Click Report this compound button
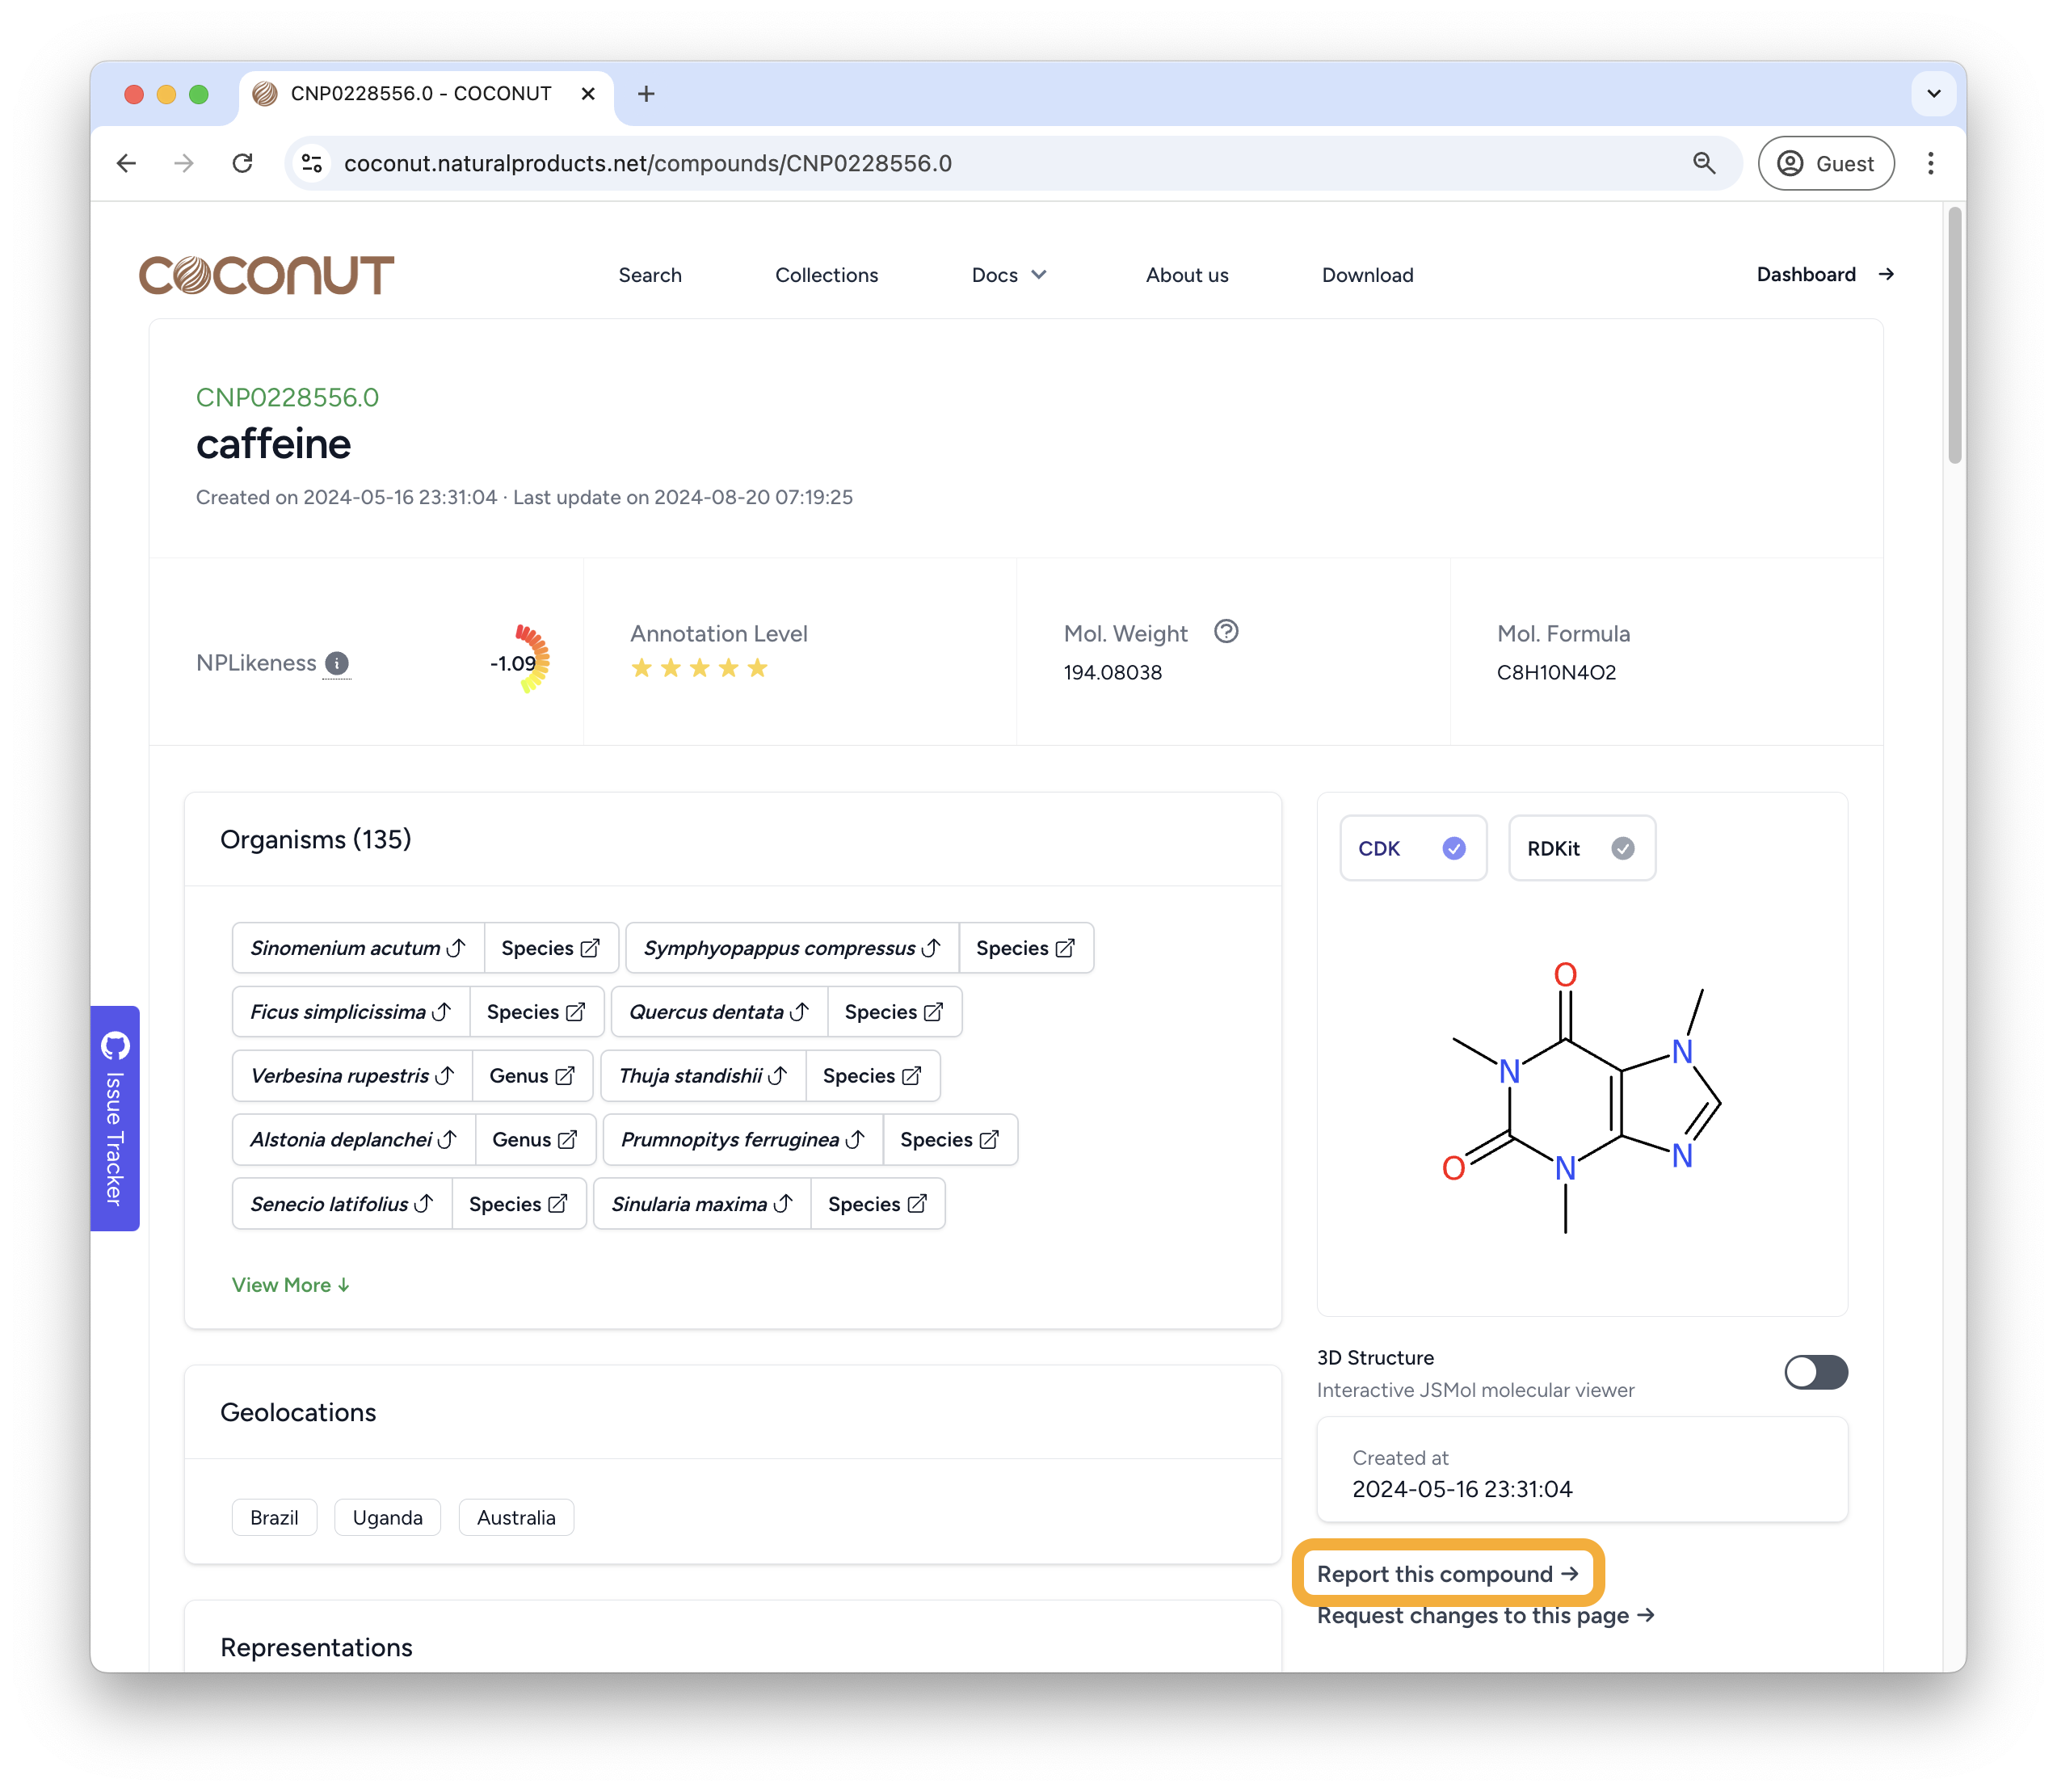The height and width of the screenshot is (1792, 2057). coord(1449,1573)
